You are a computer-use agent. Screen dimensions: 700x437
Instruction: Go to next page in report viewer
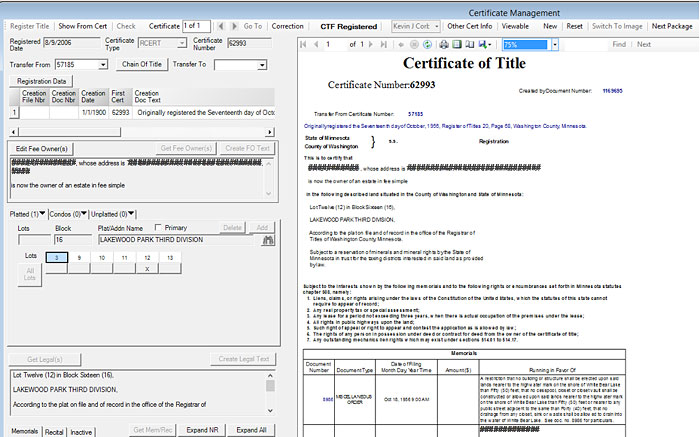(x=371, y=44)
